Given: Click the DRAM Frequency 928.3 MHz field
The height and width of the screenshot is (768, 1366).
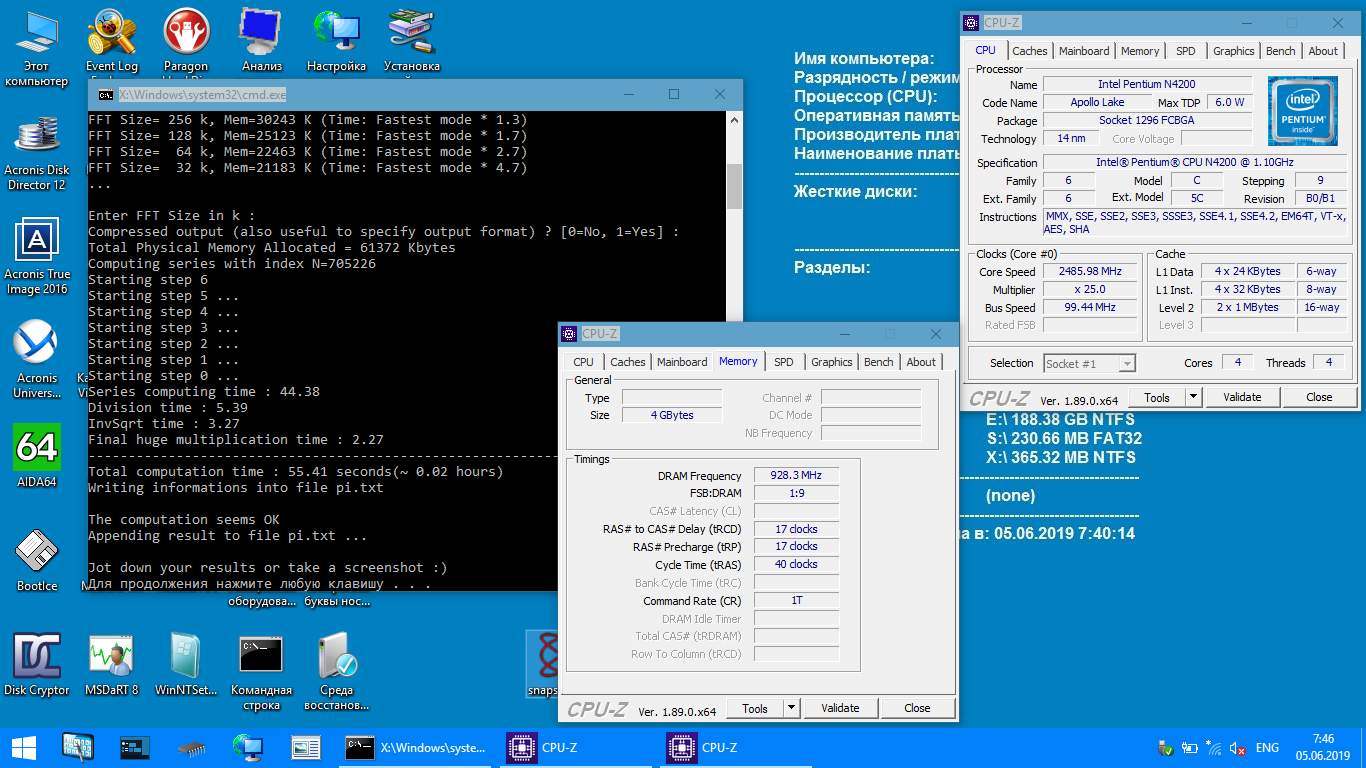Looking at the screenshot, I should [796, 476].
